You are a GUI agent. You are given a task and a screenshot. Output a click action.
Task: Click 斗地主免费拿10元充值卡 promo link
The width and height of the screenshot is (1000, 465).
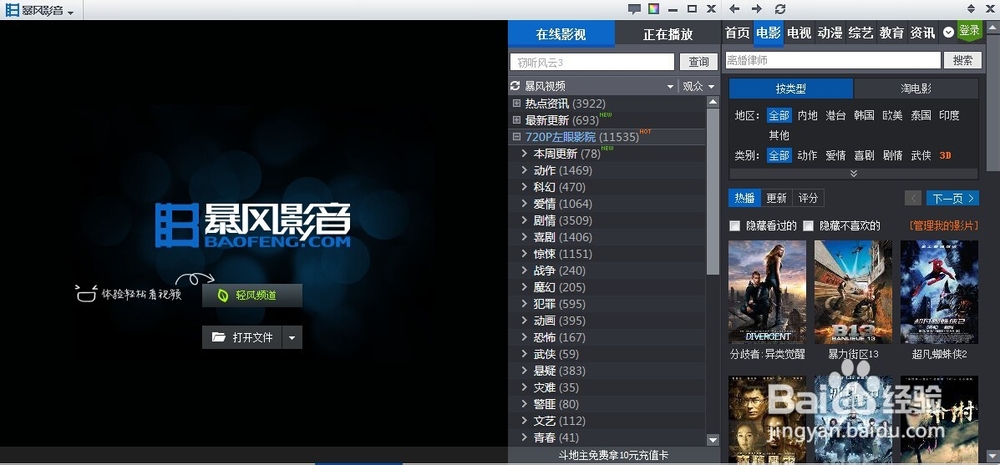click(x=614, y=455)
